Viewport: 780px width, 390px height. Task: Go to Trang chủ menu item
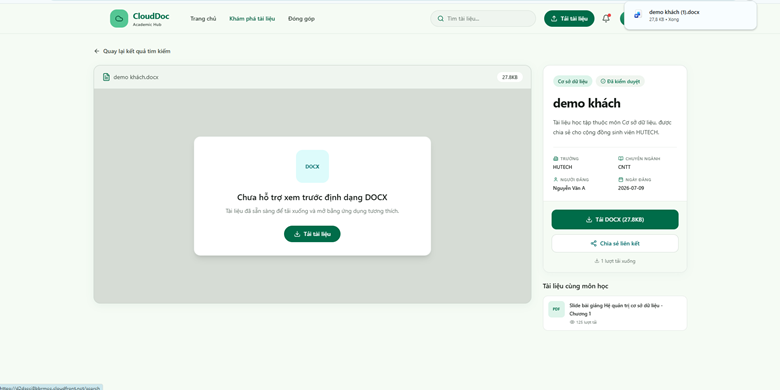[x=203, y=18]
